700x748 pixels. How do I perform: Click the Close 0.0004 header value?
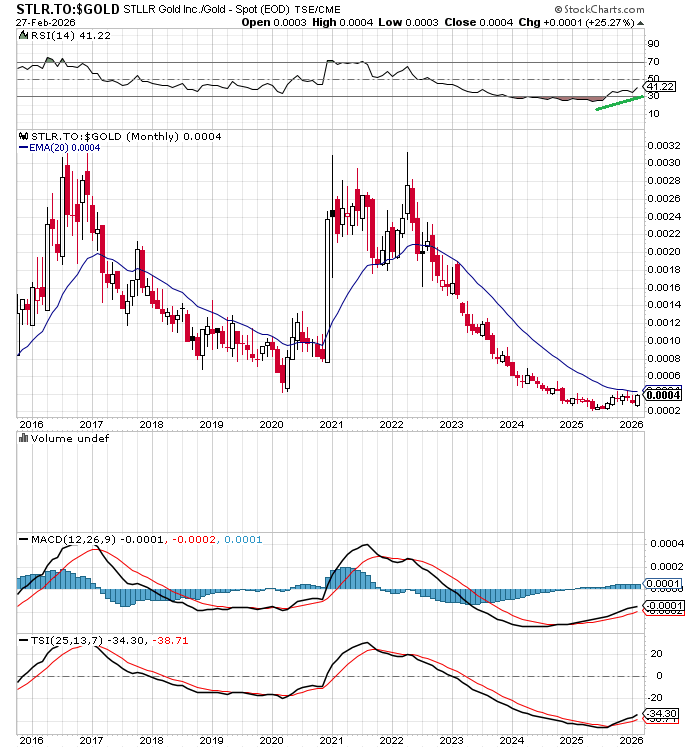479,22
